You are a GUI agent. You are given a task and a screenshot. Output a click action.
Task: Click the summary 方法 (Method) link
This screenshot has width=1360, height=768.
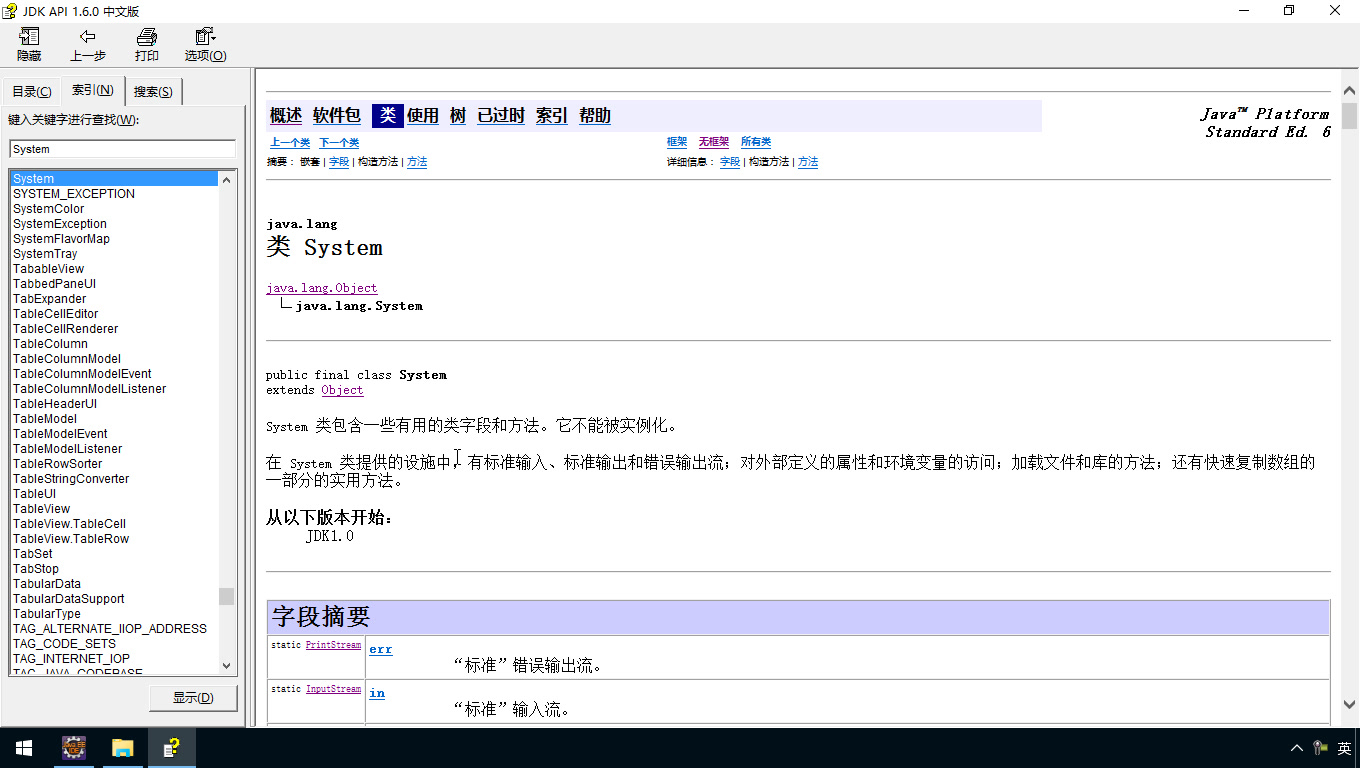(417, 162)
